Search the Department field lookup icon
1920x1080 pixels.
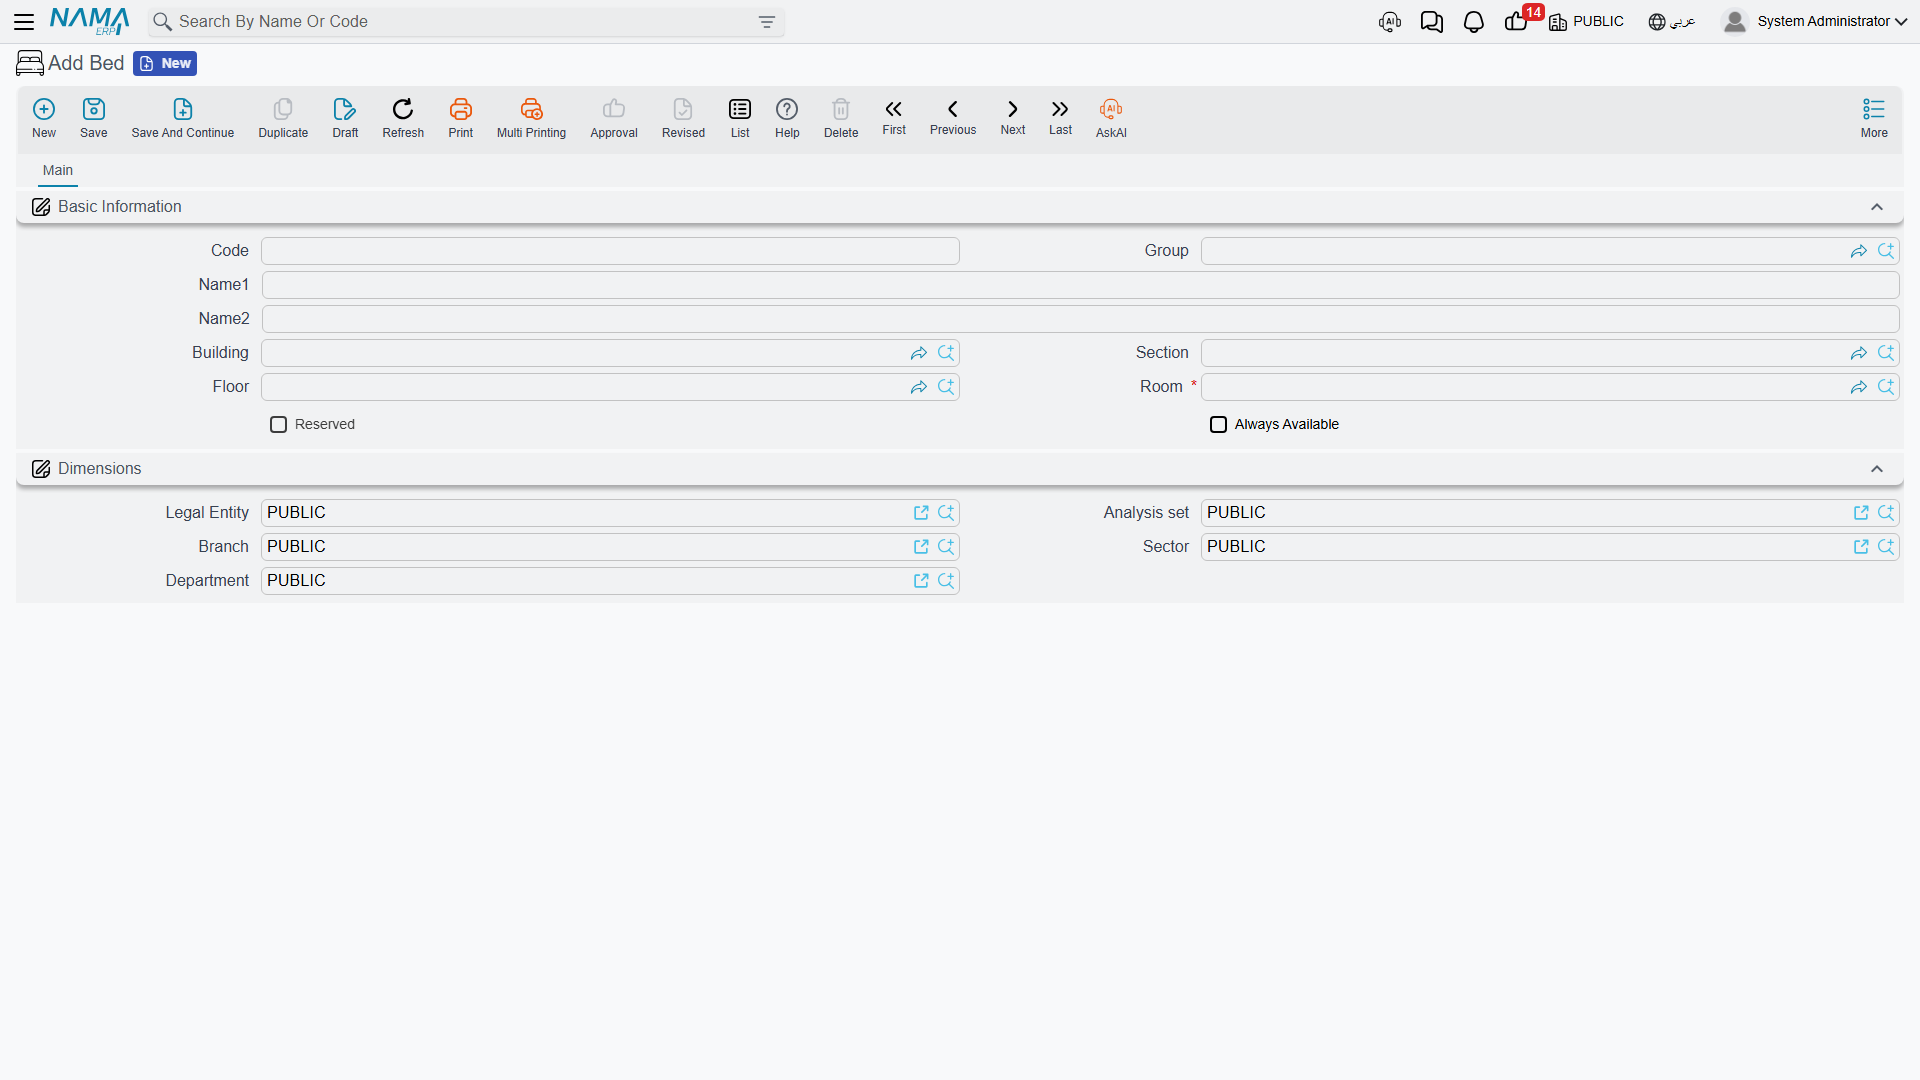[x=946, y=581]
